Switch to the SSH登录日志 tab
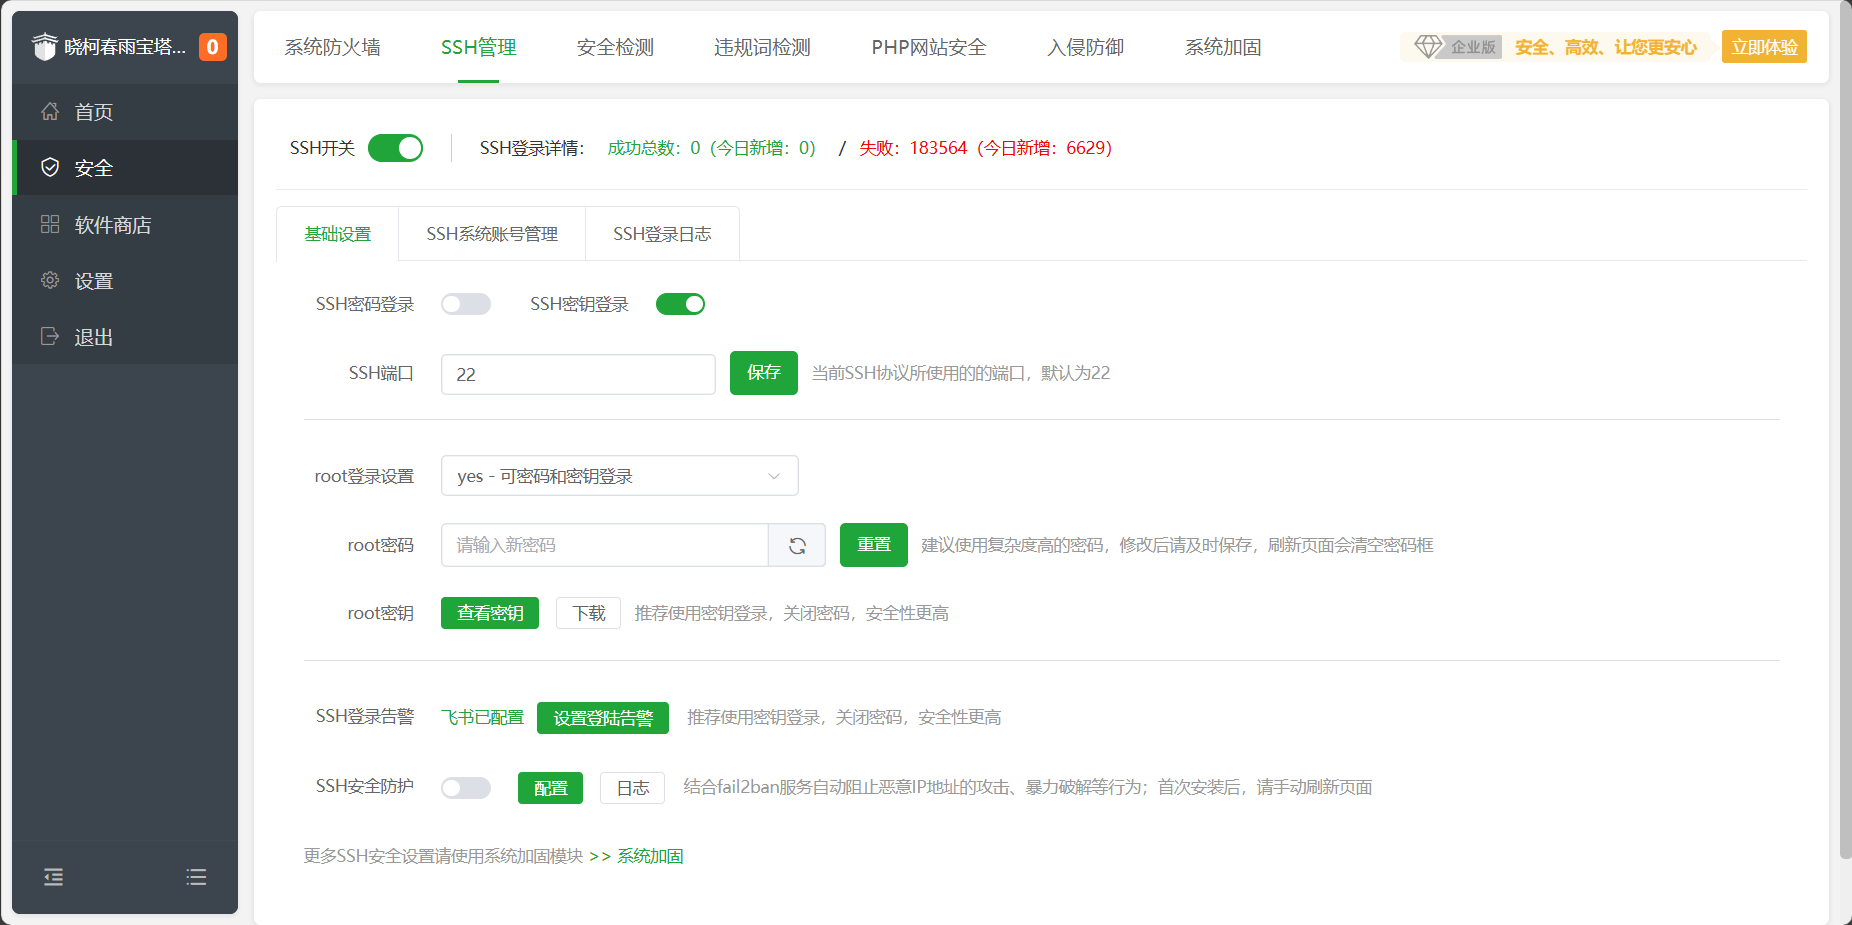This screenshot has width=1852, height=925. click(662, 233)
